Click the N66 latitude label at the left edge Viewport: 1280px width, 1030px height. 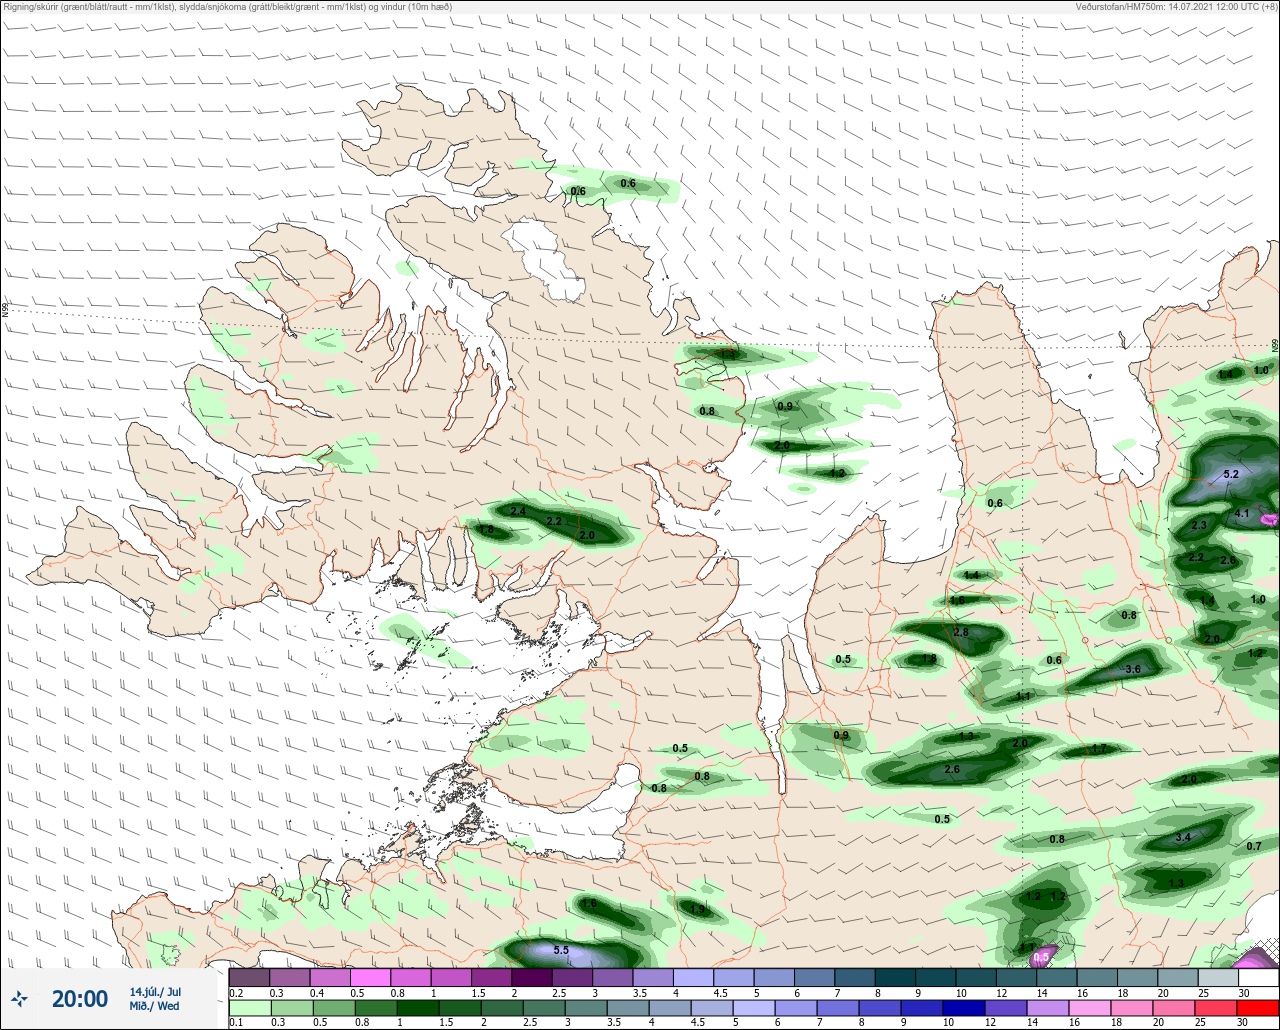6,311
